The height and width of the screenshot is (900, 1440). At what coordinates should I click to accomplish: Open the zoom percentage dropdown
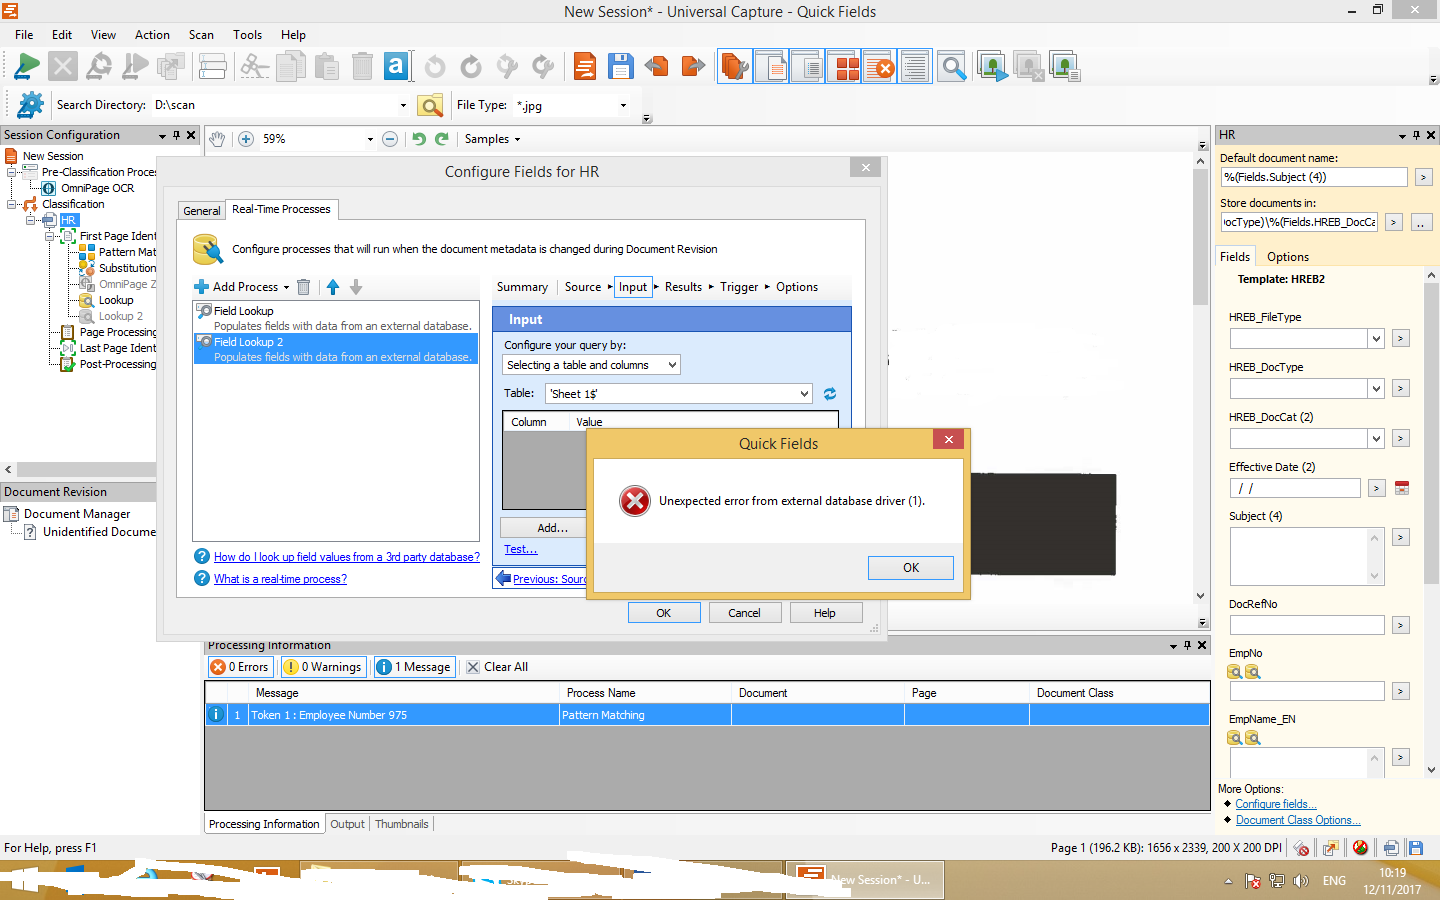pyautogui.click(x=370, y=139)
